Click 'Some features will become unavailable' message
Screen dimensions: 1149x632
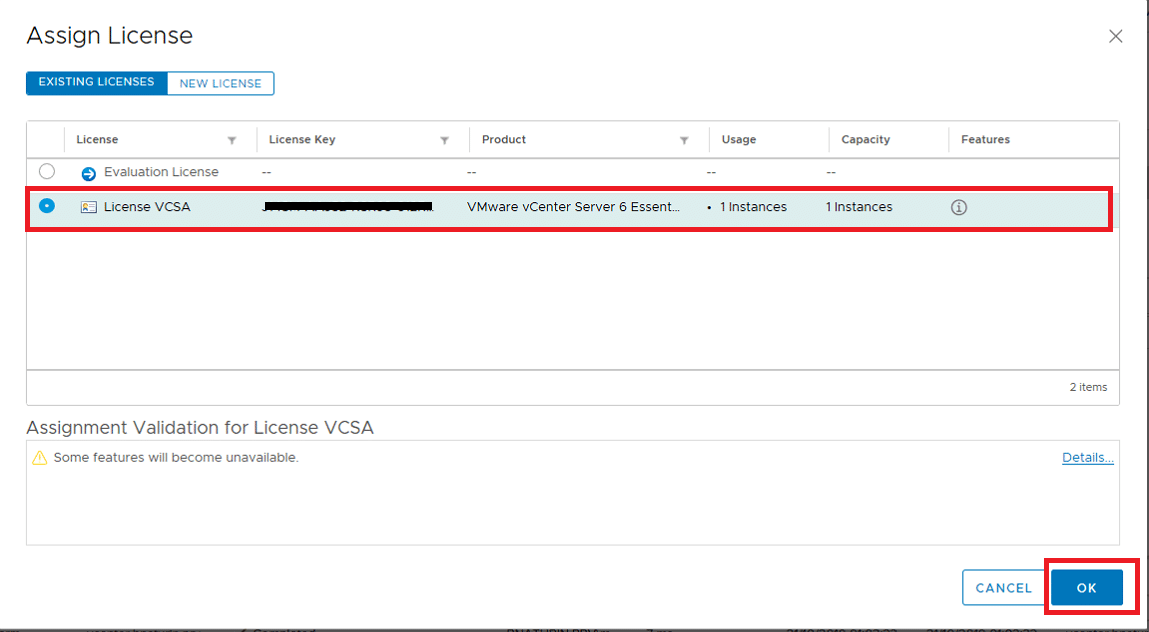(x=176, y=458)
